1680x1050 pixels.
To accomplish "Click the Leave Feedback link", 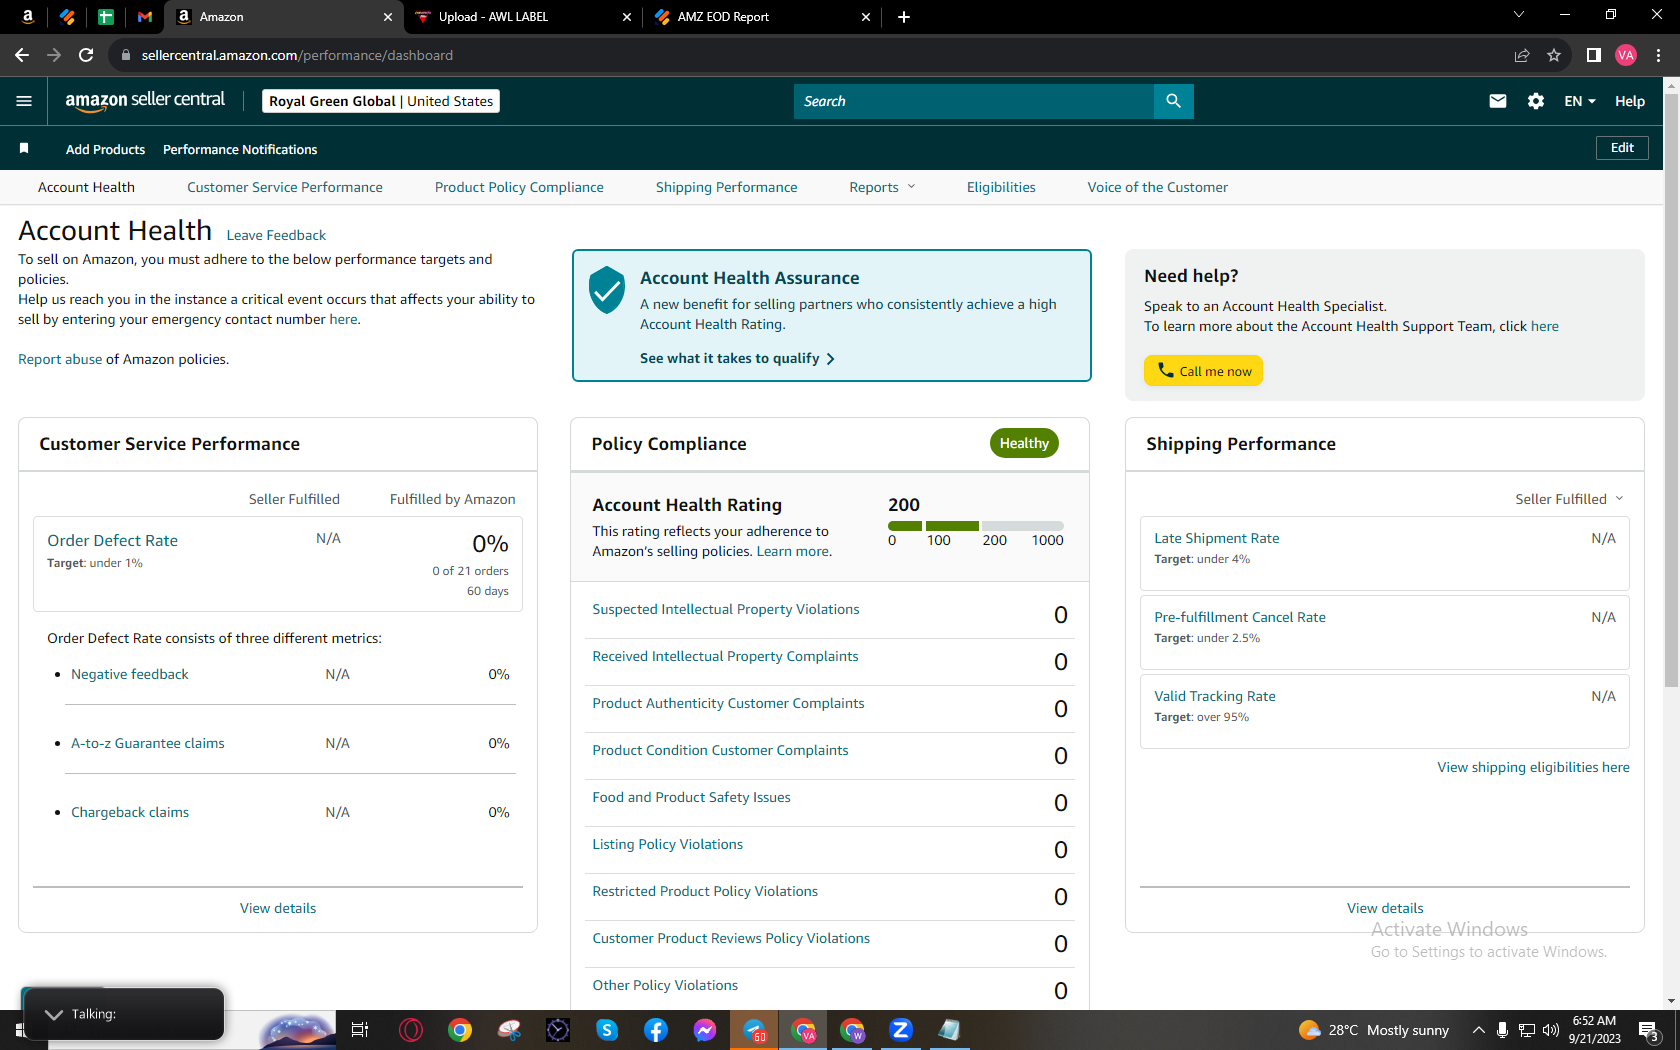I will (x=276, y=235).
